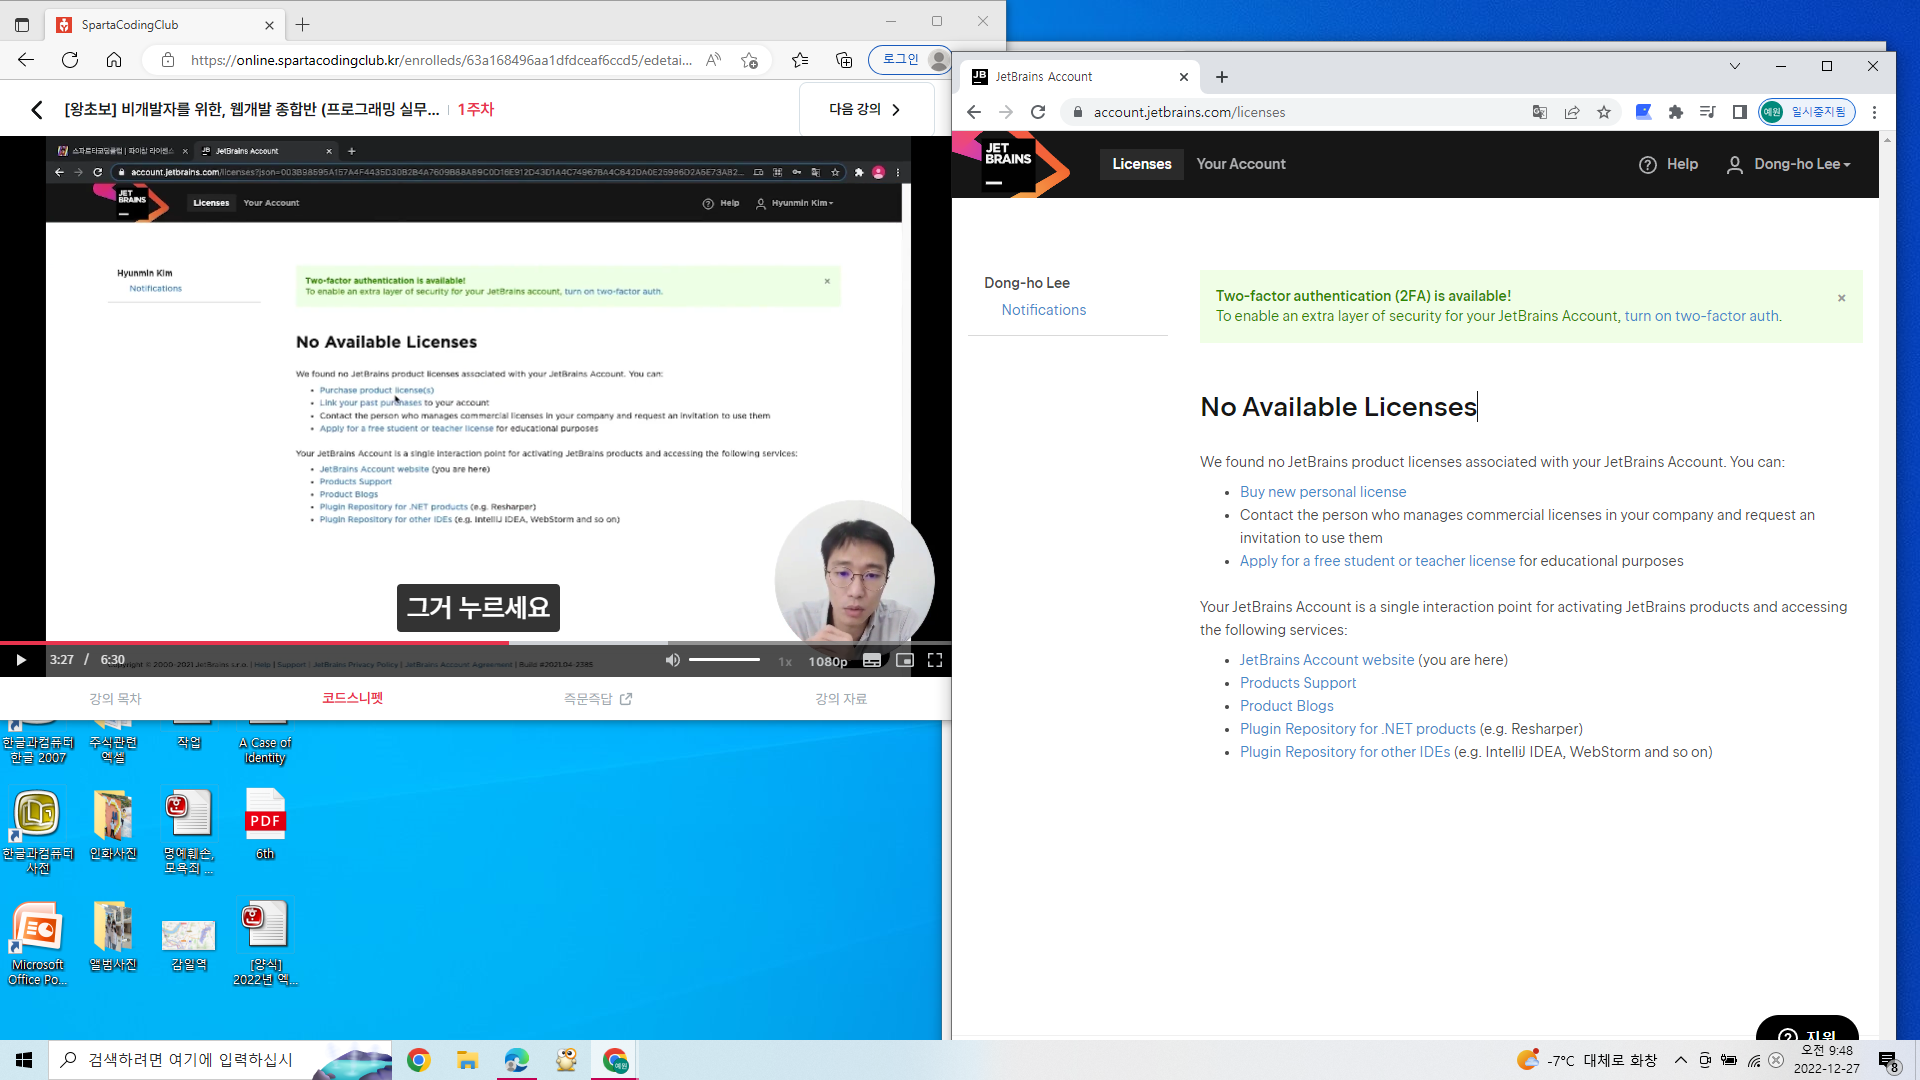Seek on the red video progress bar
1920x1080 pixels.
coord(475,643)
